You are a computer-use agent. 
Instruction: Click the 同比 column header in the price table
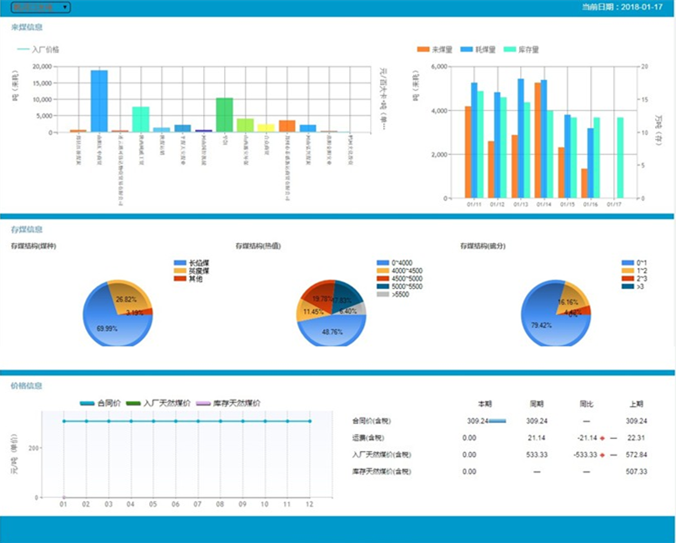[x=586, y=404]
